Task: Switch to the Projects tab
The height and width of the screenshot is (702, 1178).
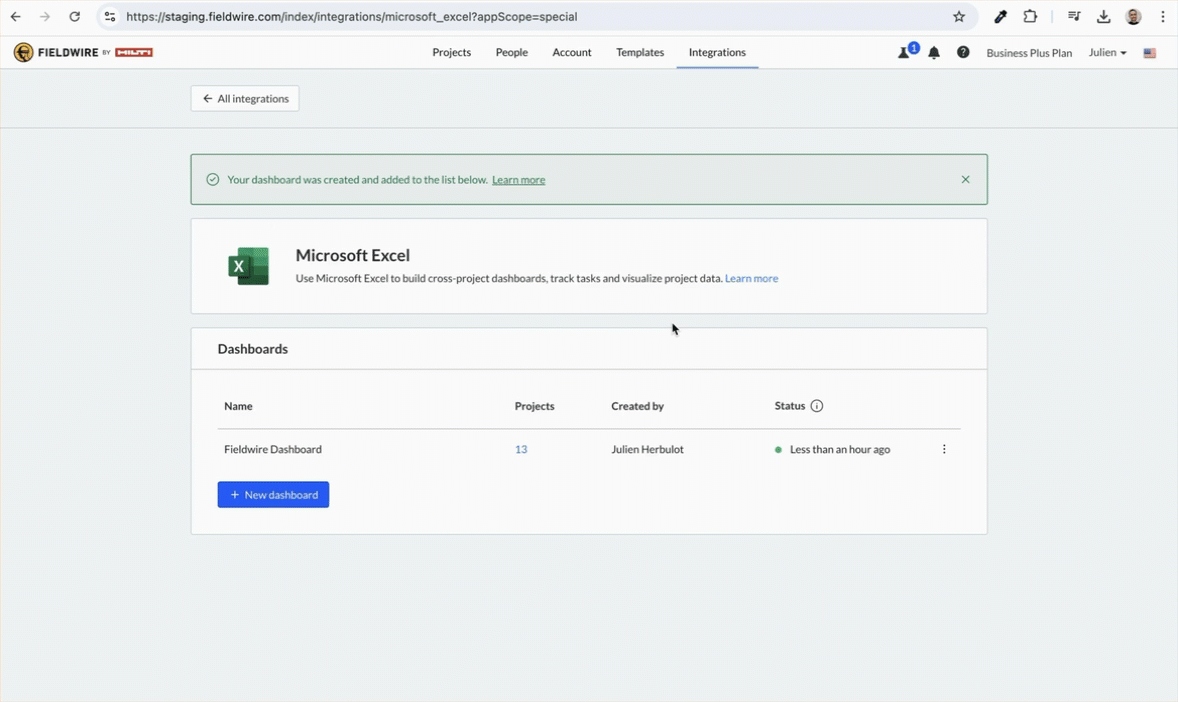Action: point(451,52)
